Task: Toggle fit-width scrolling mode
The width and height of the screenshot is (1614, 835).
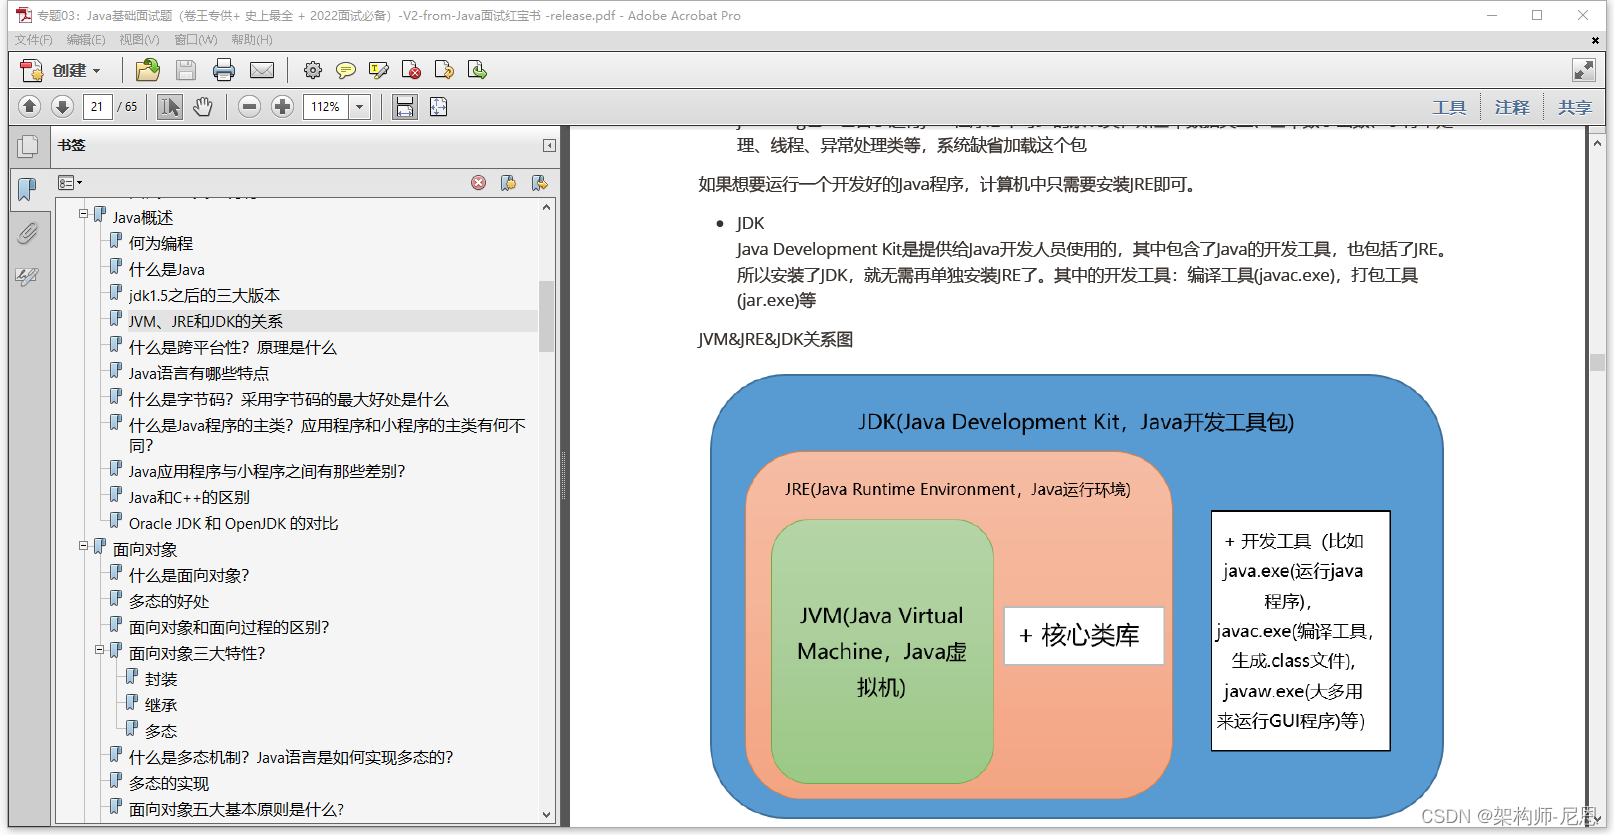Action: pos(404,106)
